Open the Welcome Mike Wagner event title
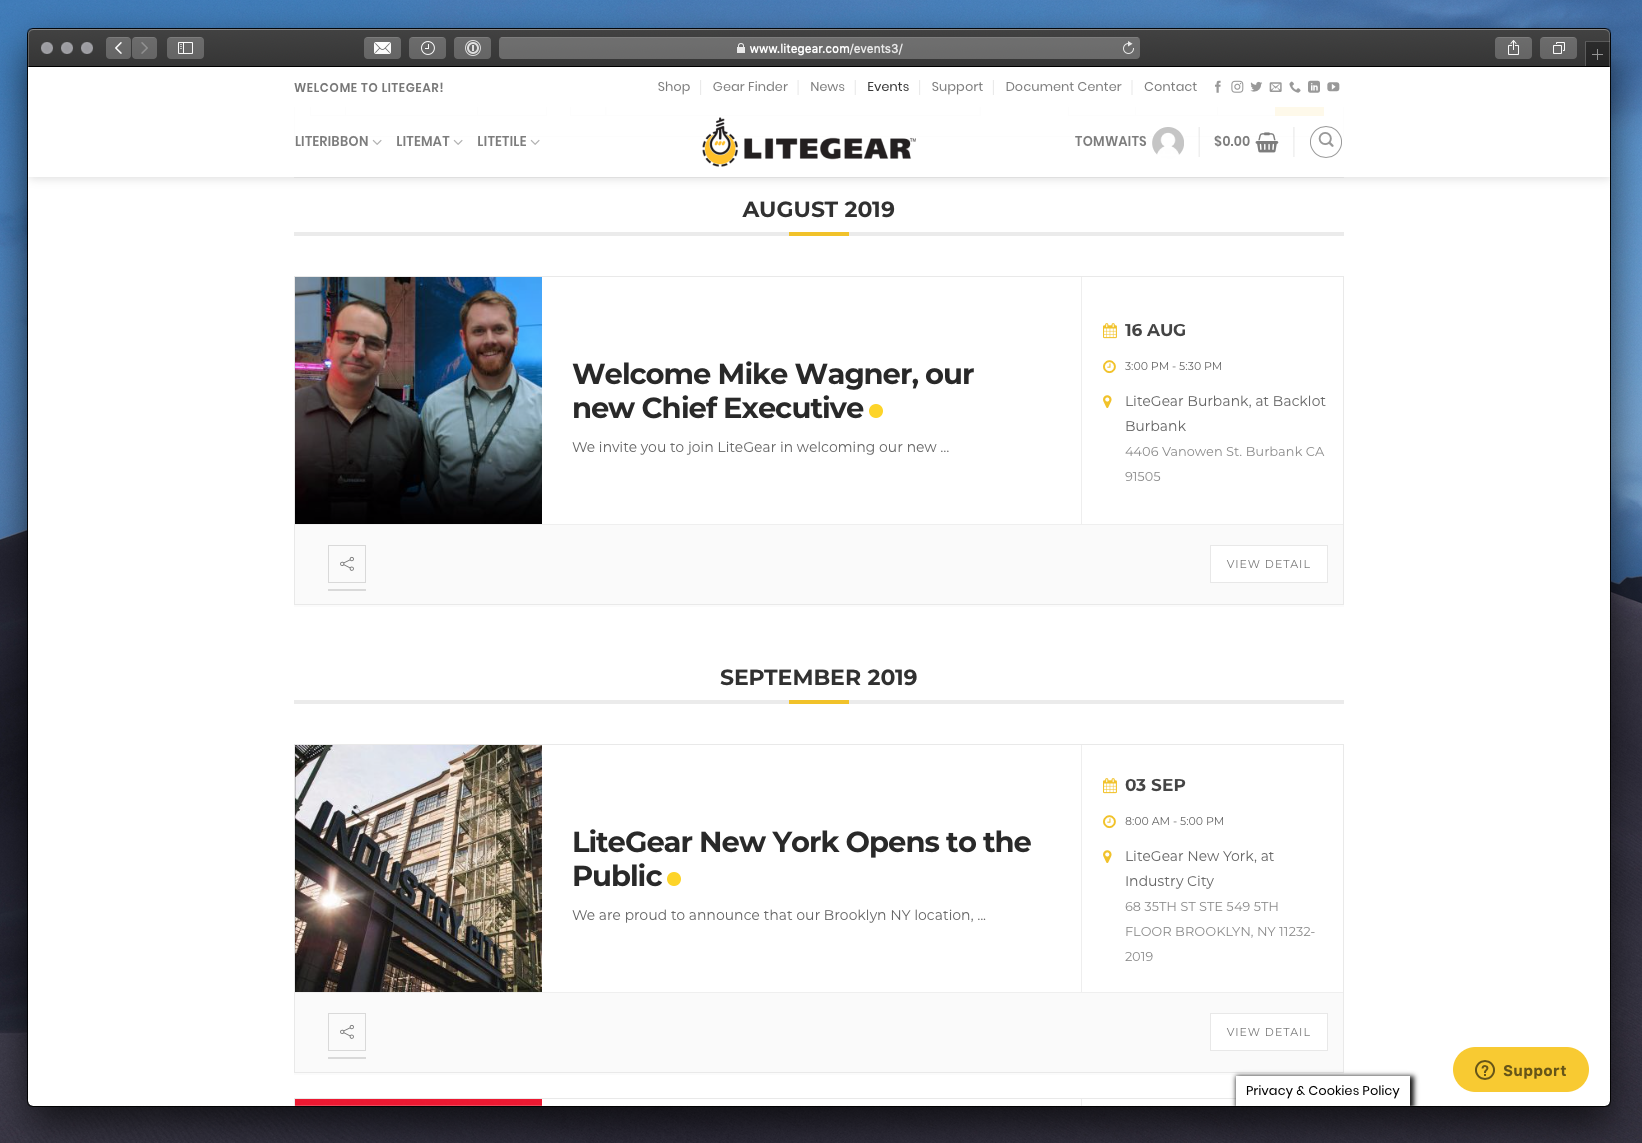 point(773,391)
